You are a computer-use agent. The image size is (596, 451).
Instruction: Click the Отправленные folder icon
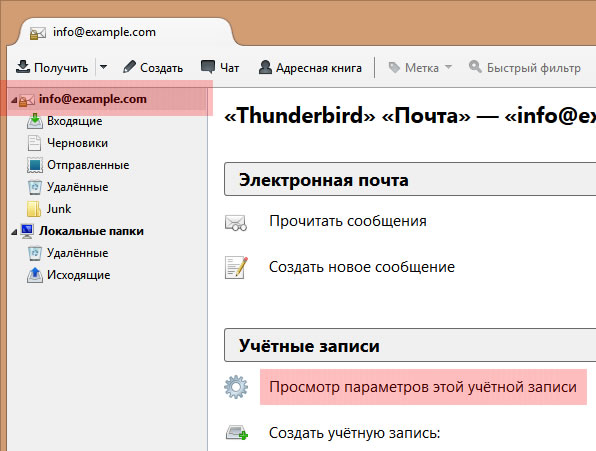(x=35, y=165)
